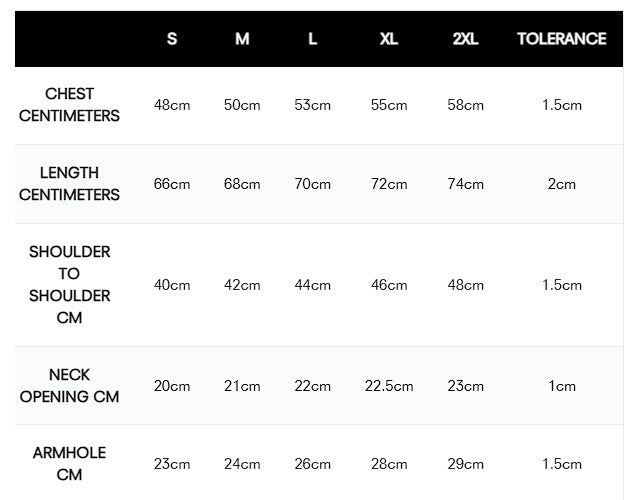
Task: Select the 72cm length value for XL
Action: pyautogui.click(x=389, y=184)
